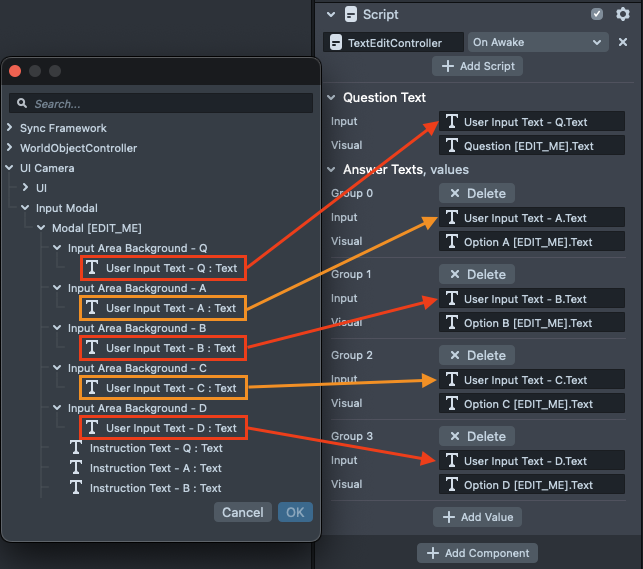
Task: Select the Sync Framework label
Action: pyautogui.click(x=63, y=128)
